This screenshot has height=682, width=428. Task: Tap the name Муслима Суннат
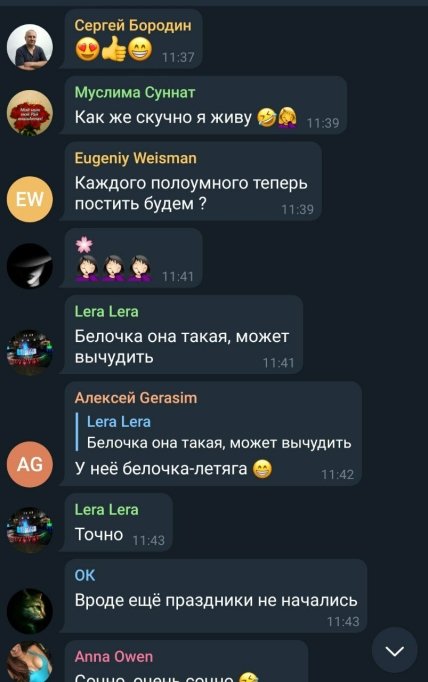point(135,92)
